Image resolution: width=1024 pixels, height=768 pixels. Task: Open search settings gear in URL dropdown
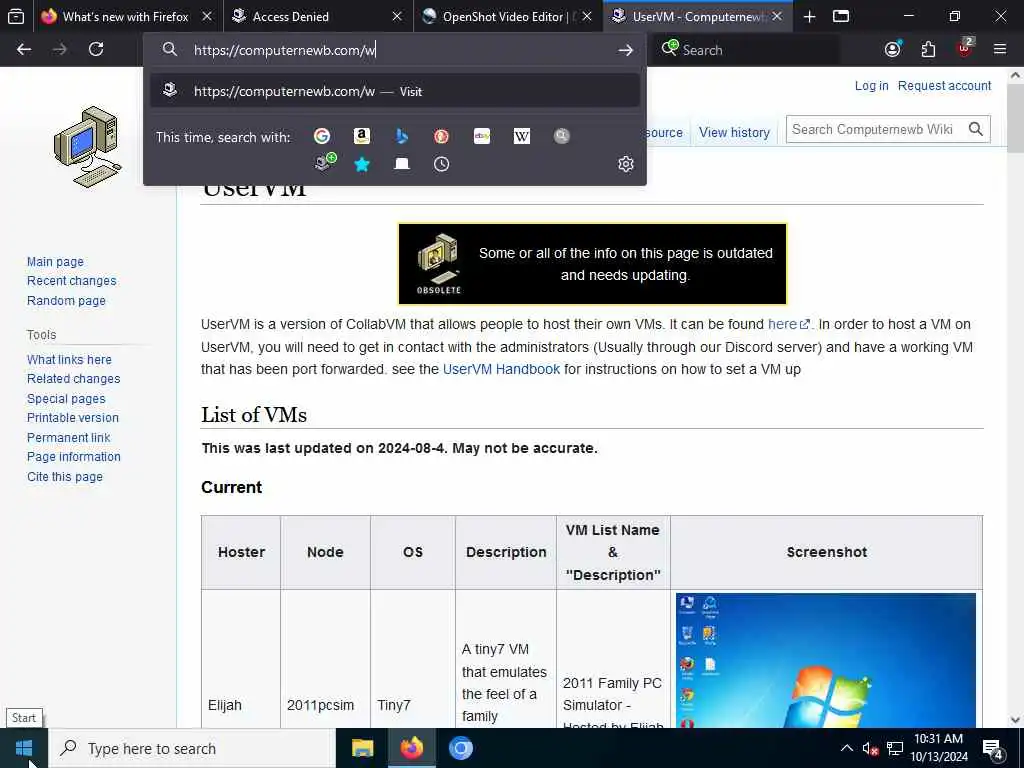pyautogui.click(x=626, y=164)
